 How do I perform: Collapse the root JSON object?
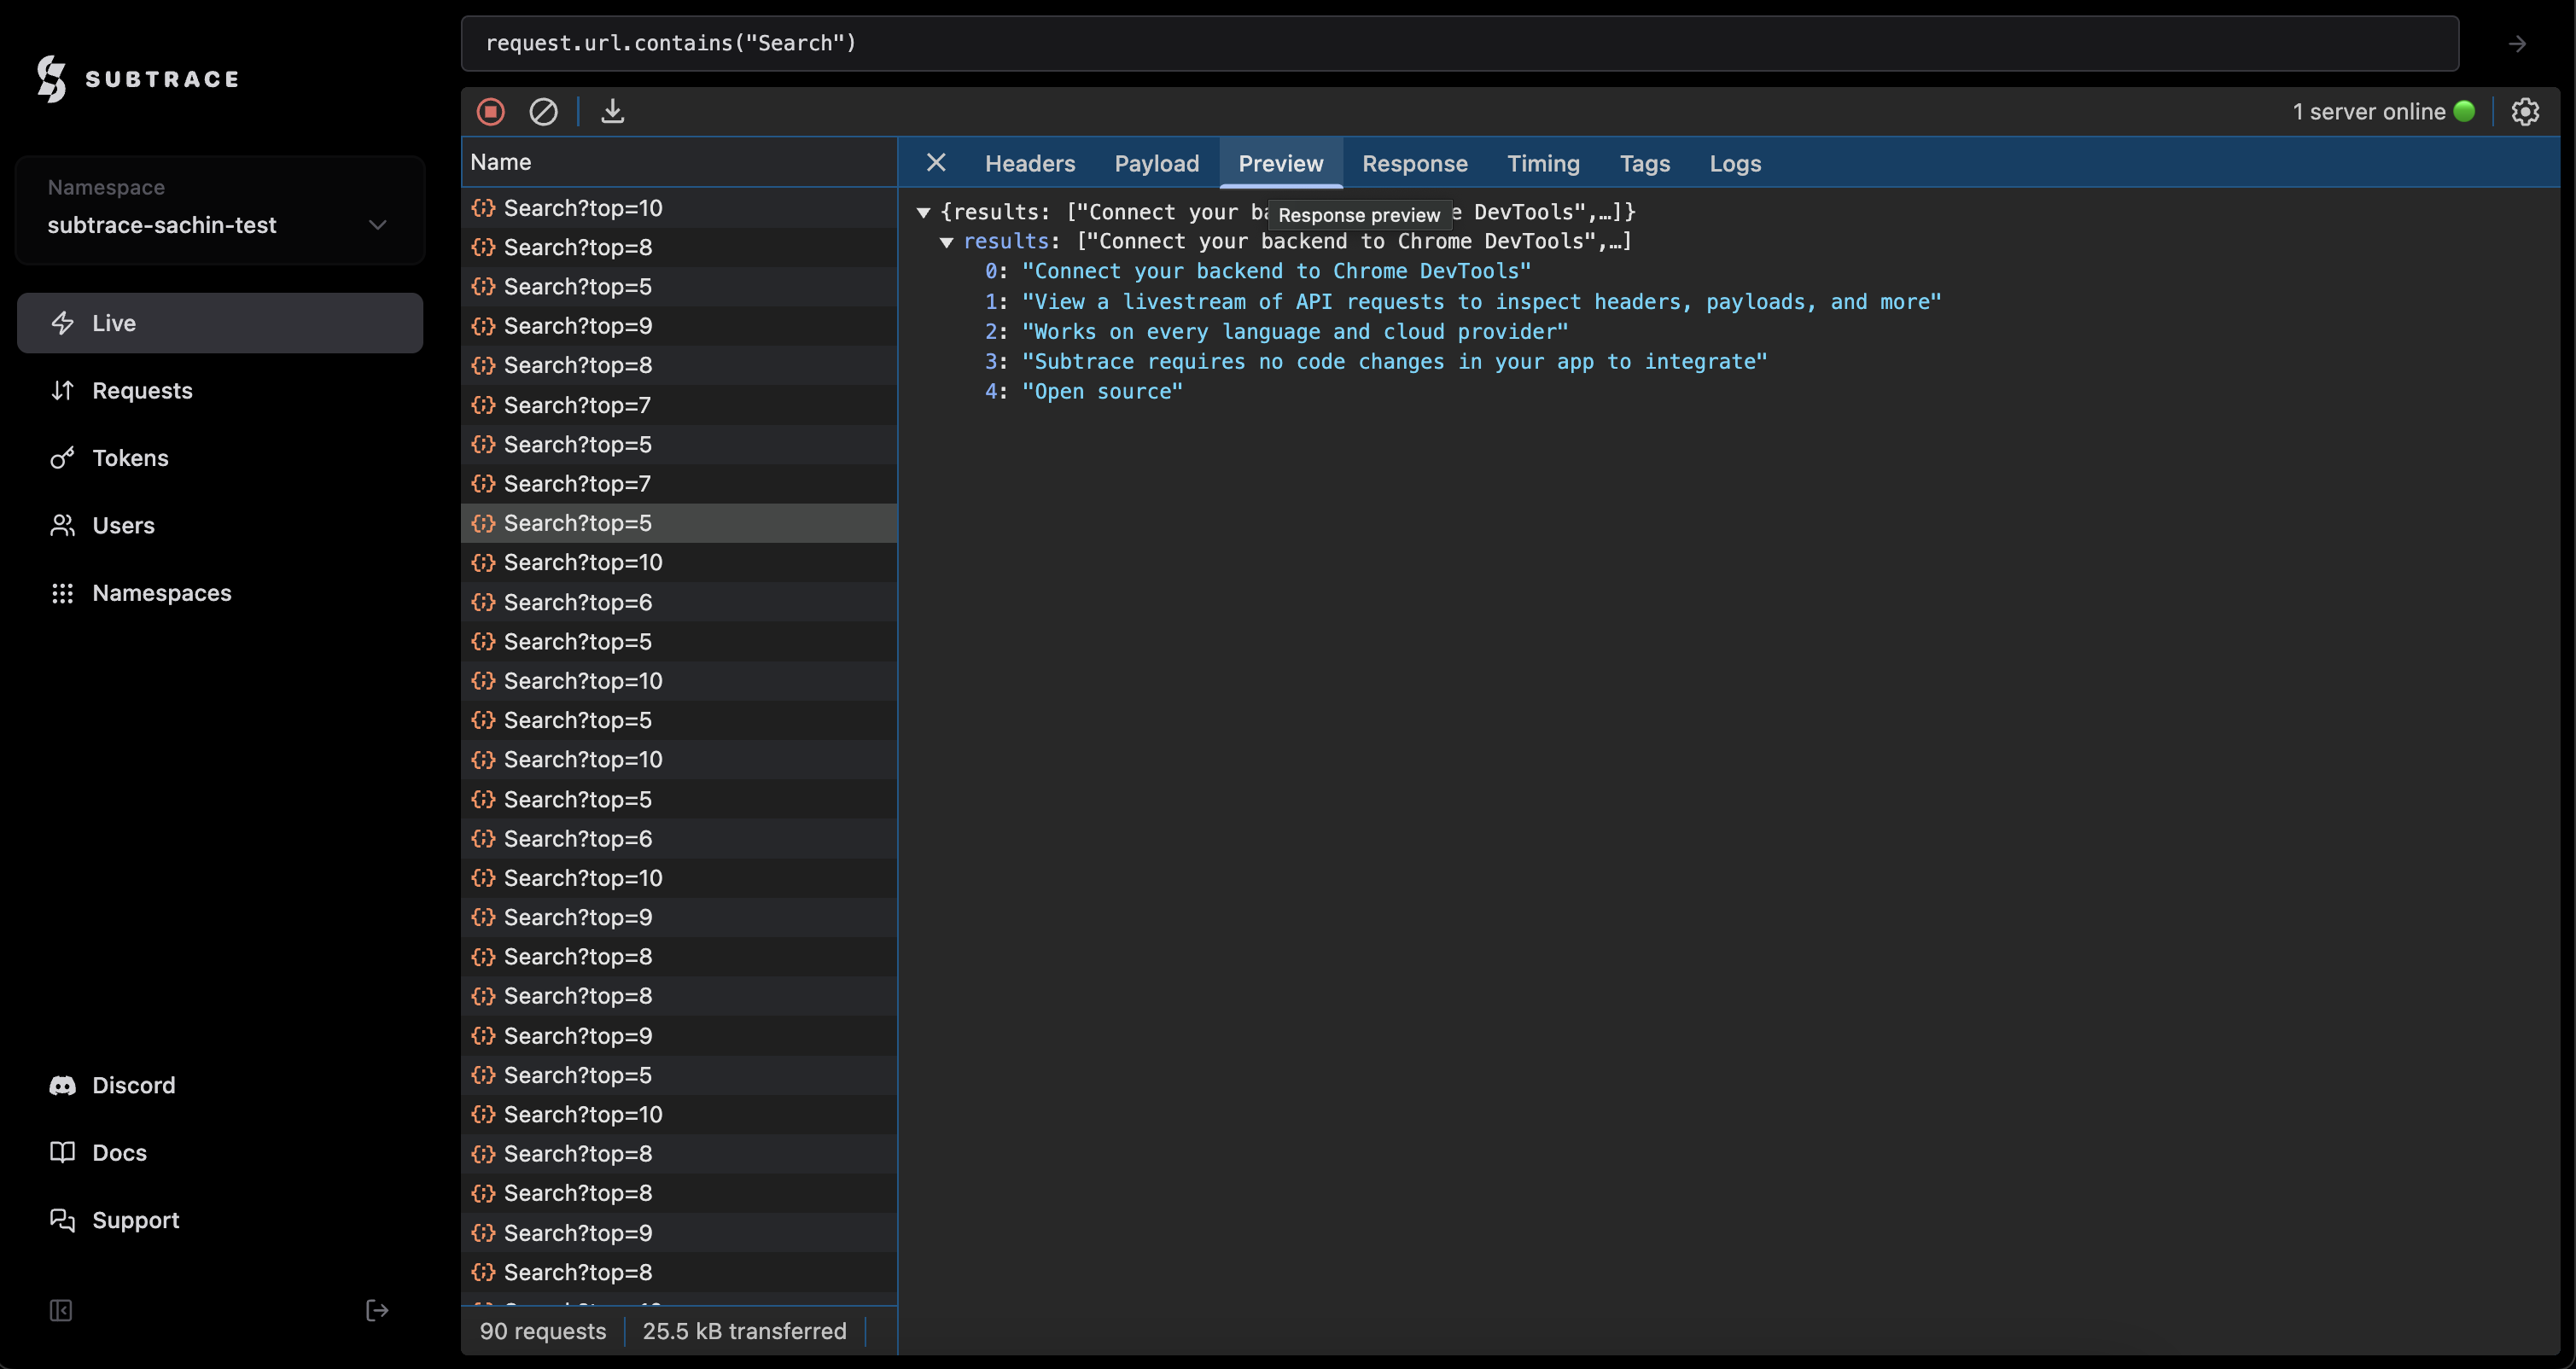tap(924, 213)
